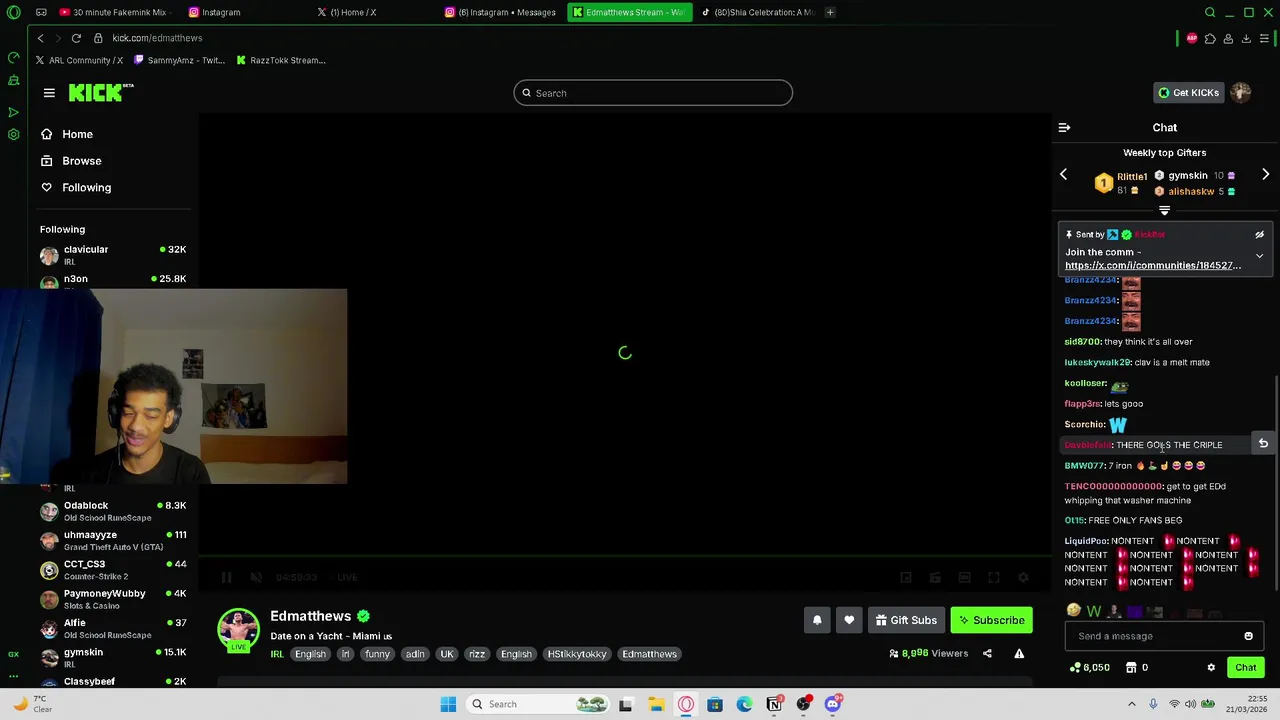This screenshot has width=1280, height=720.
Task: Pause the stream playback
Action: [x=227, y=577]
